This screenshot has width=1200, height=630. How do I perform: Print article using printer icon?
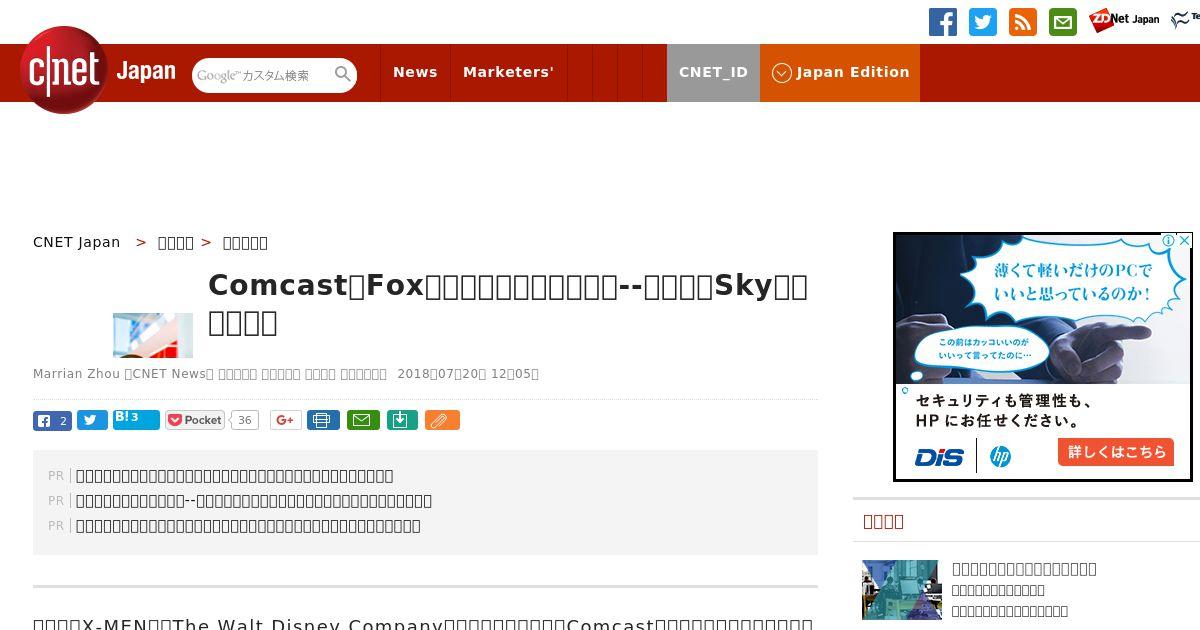(323, 420)
